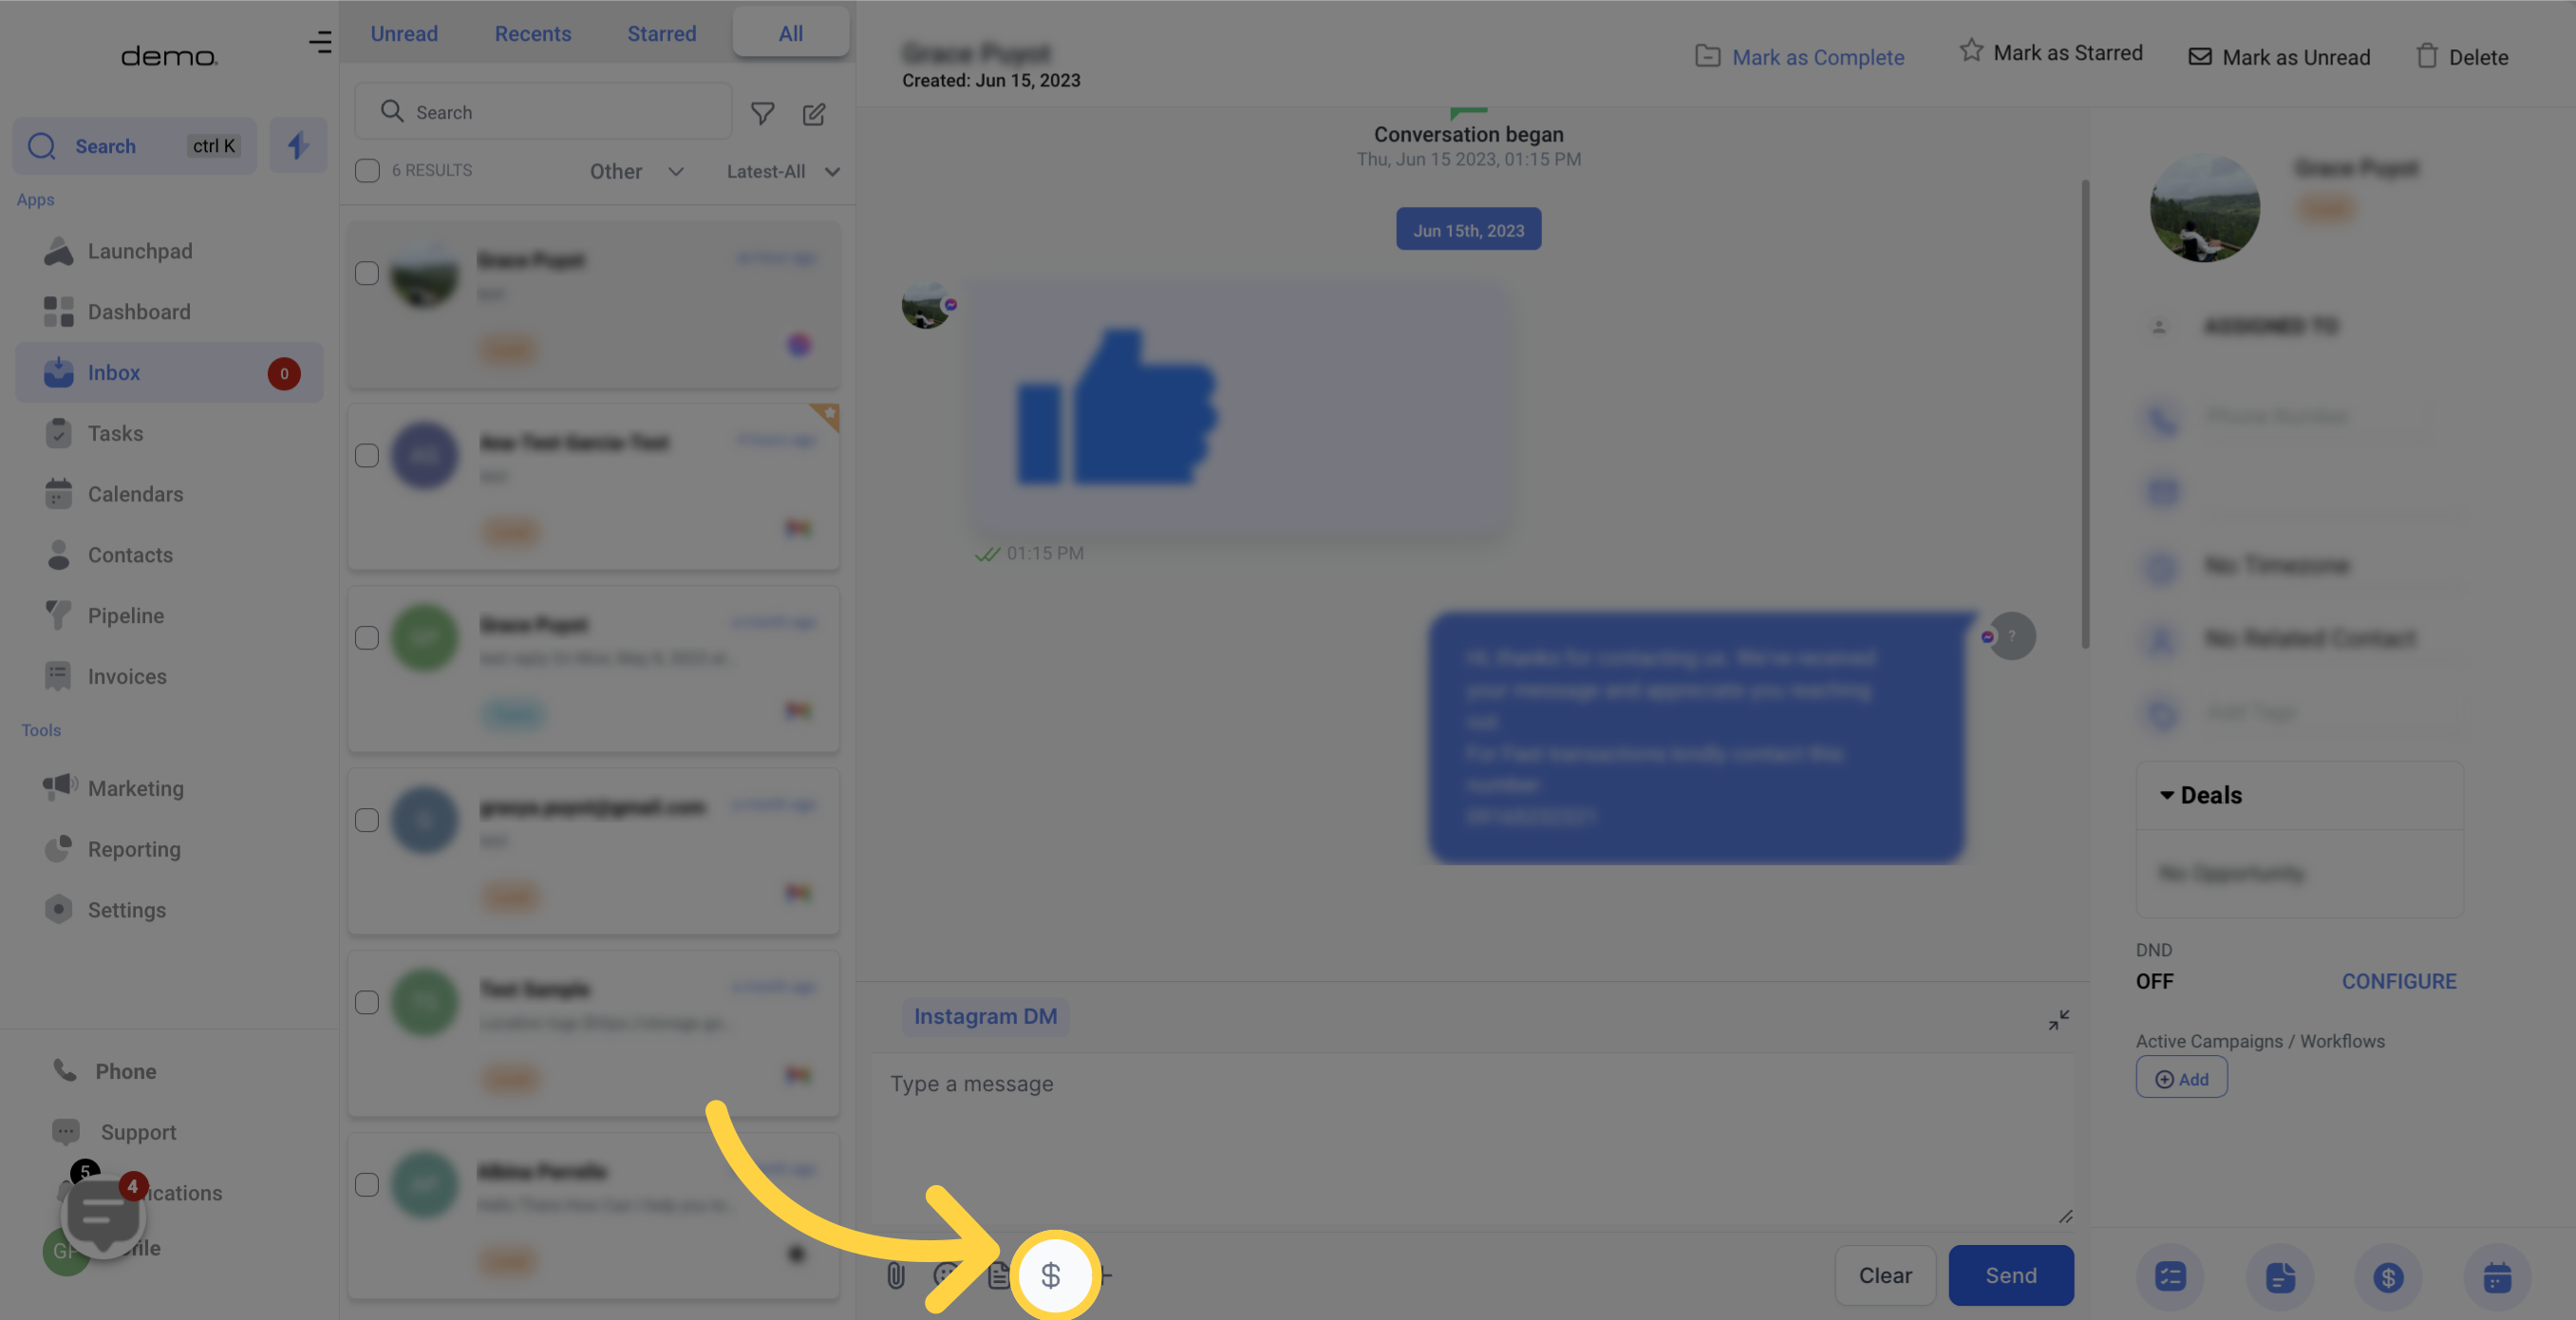Viewport: 2576px width, 1320px height.
Task: Toggle the DND Configure option
Action: [x=2399, y=980]
